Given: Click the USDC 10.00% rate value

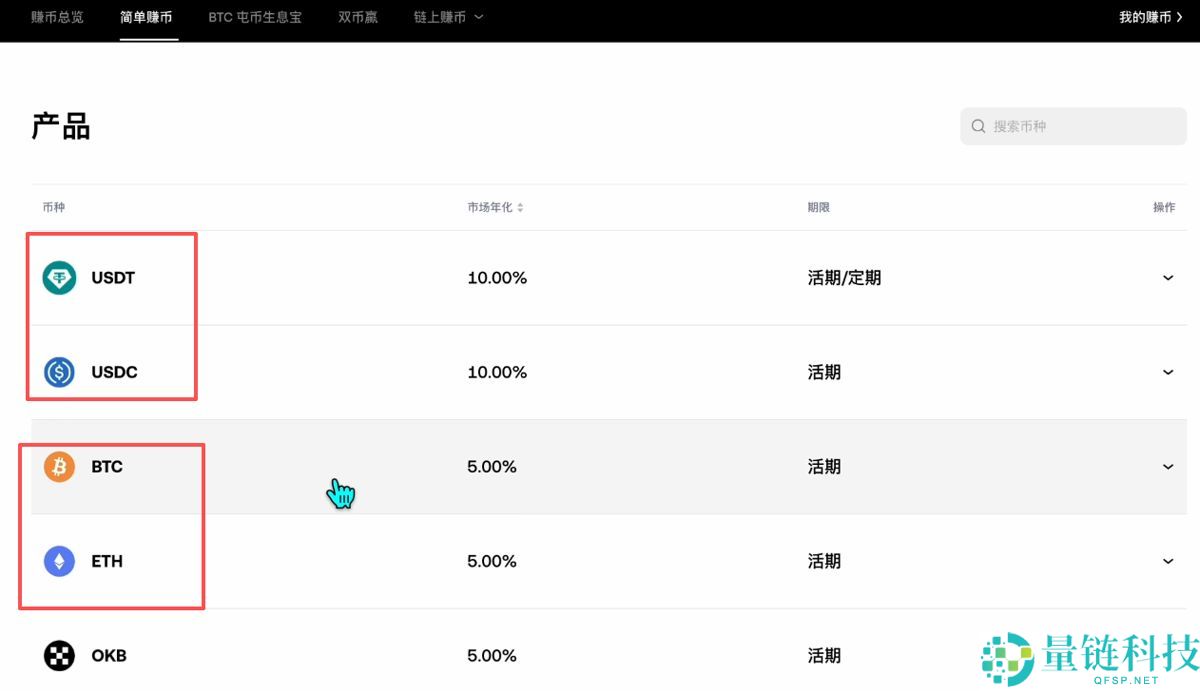Looking at the screenshot, I should [x=496, y=371].
